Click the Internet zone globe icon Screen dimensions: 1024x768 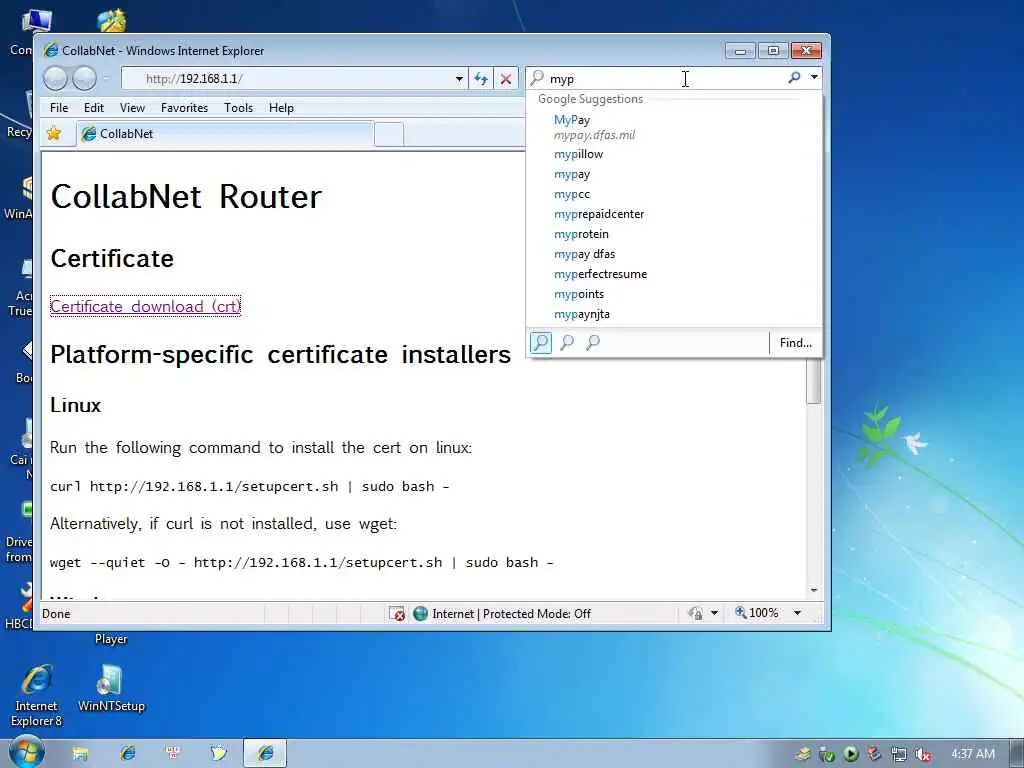(421, 613)
